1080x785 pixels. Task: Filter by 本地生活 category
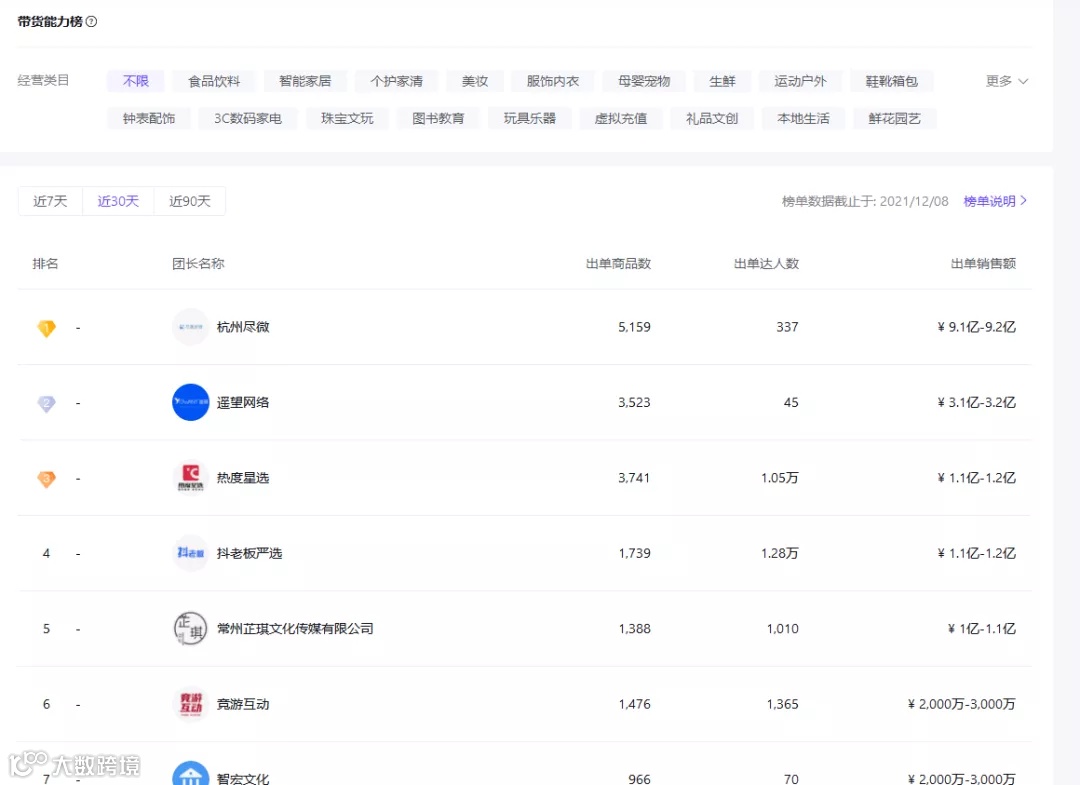pyautogui.click(x=803, y=118)
